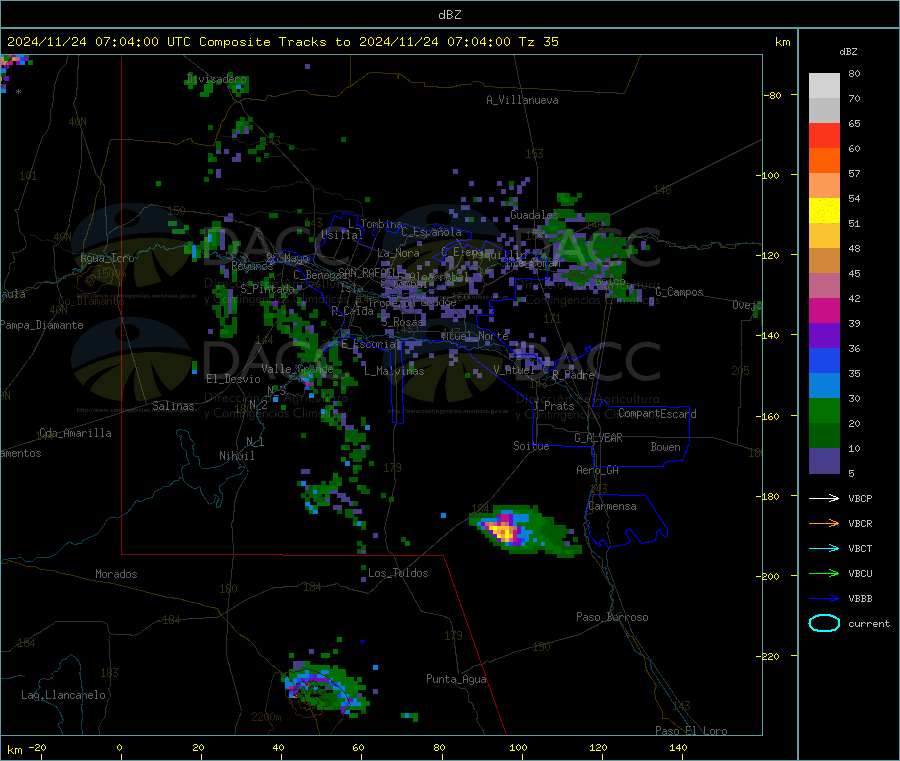Select the royal blue swatch in dBZ scale
This screenshot has height=761, width=900.
point(824,360)
